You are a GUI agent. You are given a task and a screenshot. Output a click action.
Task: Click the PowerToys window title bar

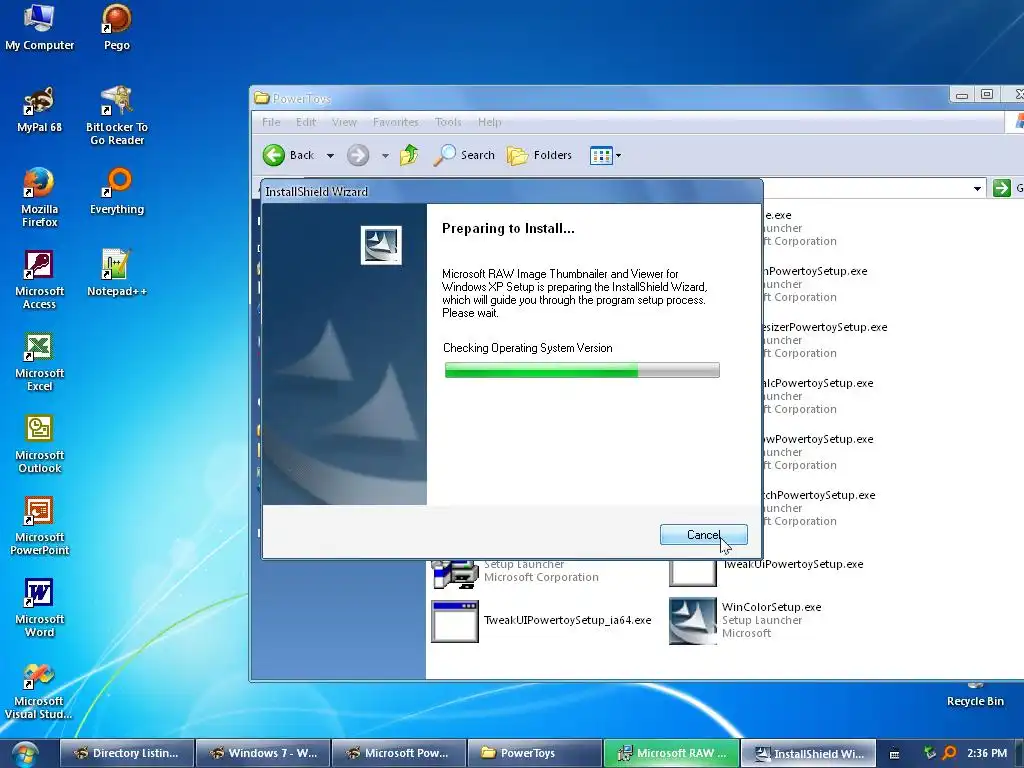coord(600,98)
